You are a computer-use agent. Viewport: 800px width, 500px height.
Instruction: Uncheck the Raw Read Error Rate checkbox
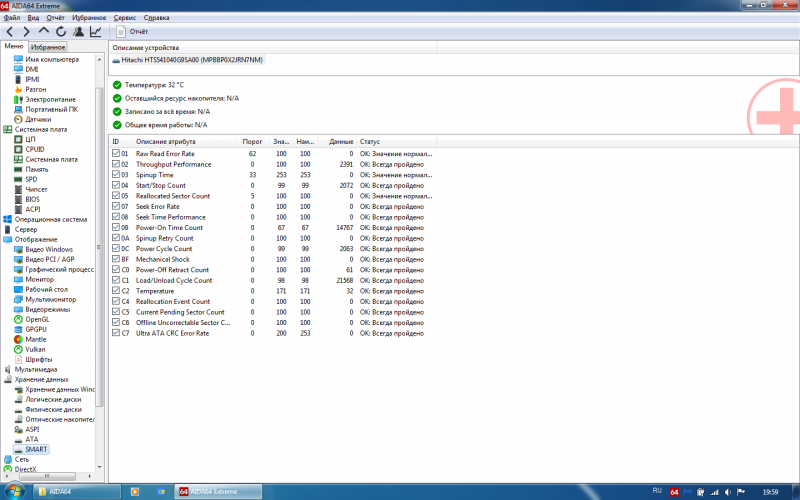[115, 154]
